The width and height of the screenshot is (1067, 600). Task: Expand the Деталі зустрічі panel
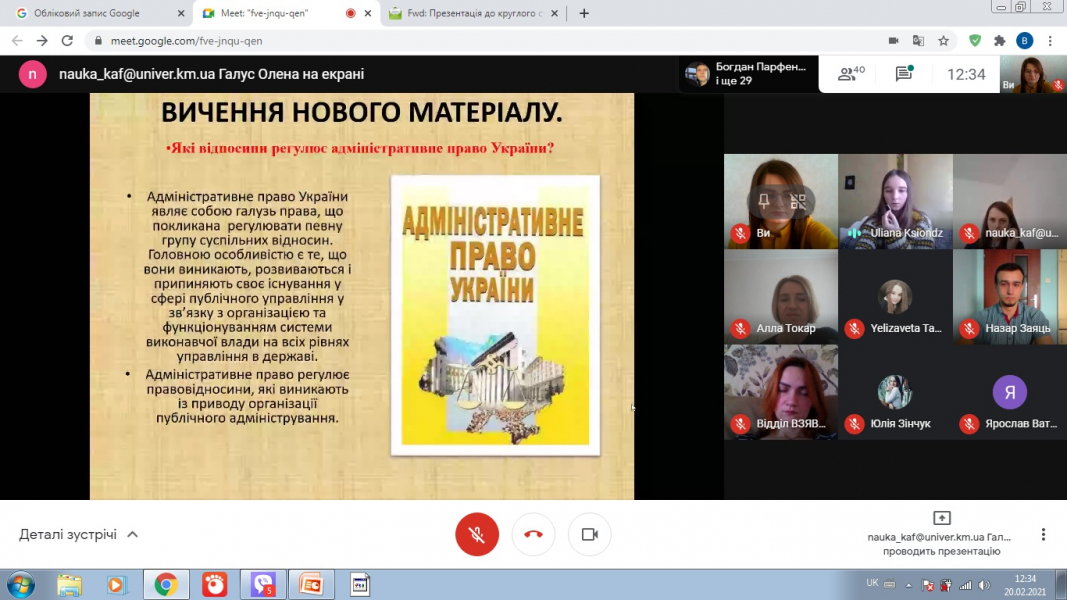tap(78, 535)
